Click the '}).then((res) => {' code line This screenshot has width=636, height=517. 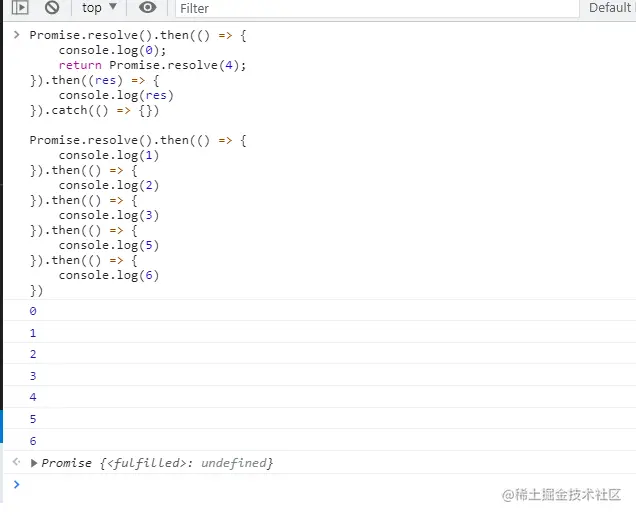[x=95, y=80]
